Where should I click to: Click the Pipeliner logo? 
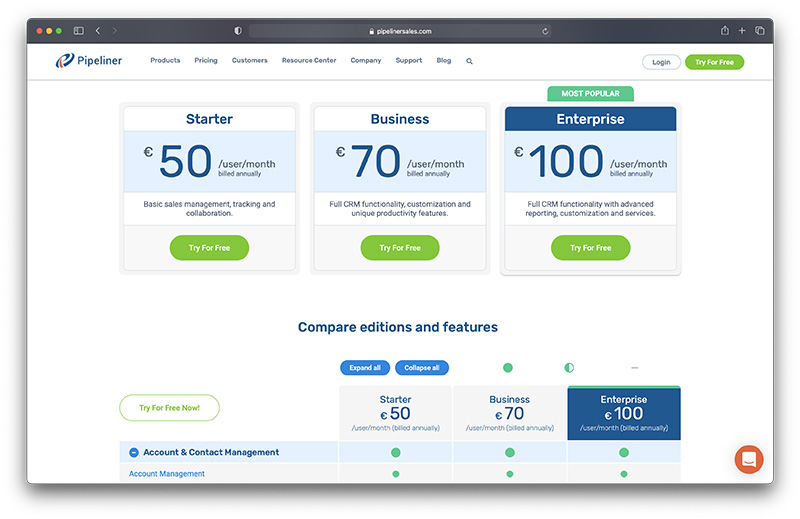pos(89,61)
